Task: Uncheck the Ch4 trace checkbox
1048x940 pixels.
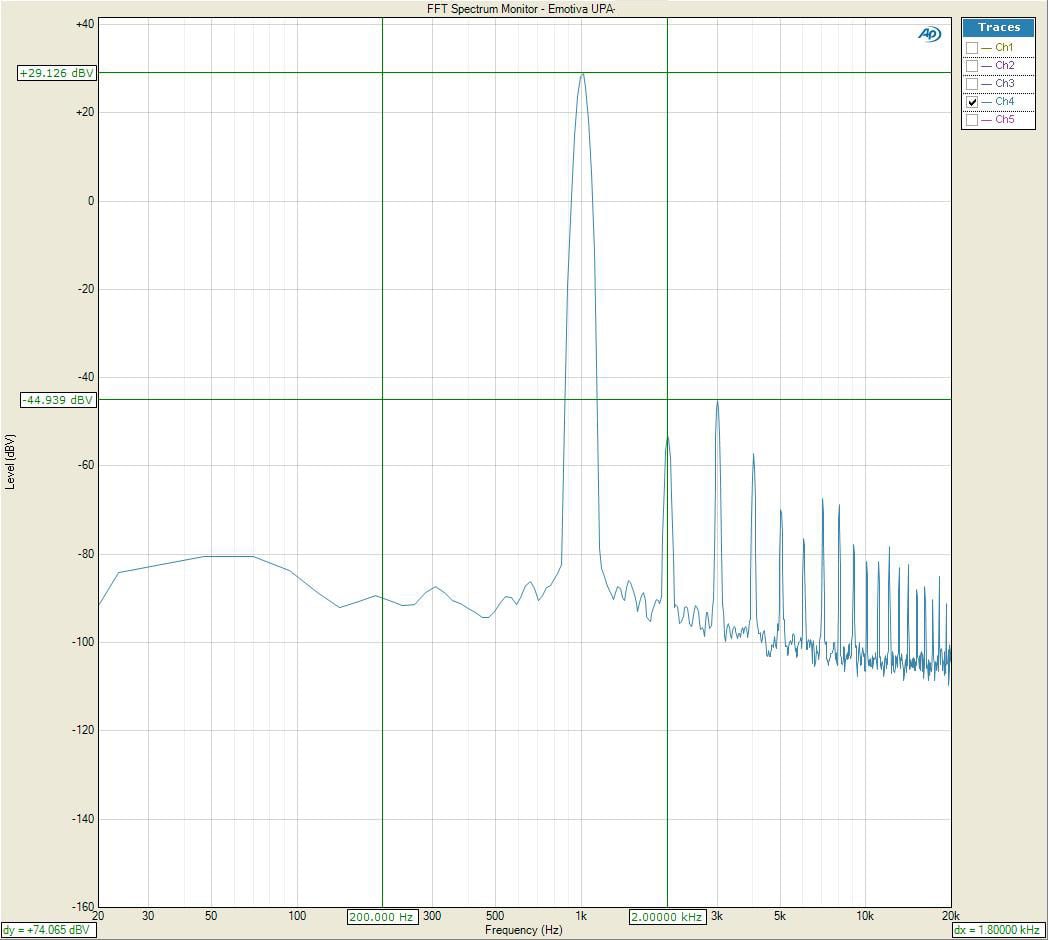Action: pos(972,102)
